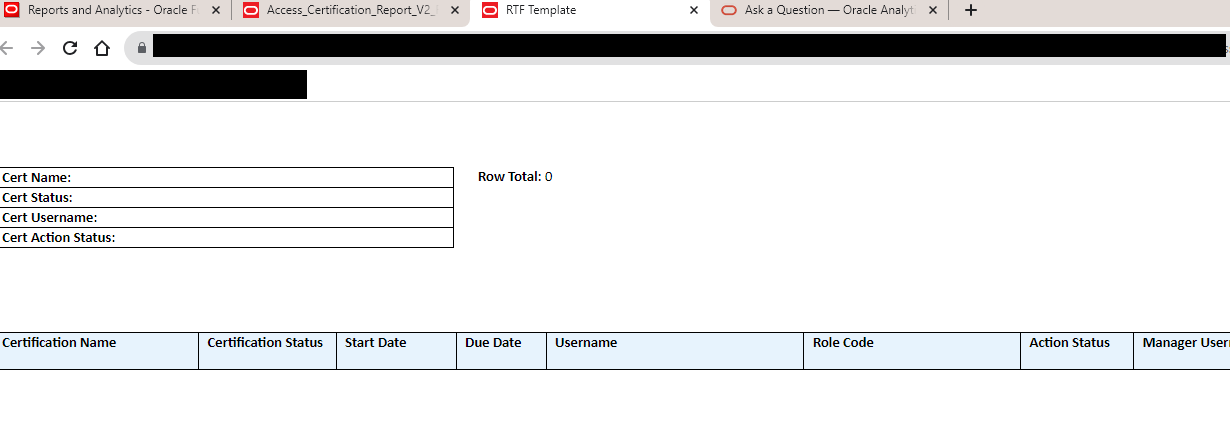Switch to Reports and Analytics tab
This screenshot has height=424, width=1230.
pos(116,10)
